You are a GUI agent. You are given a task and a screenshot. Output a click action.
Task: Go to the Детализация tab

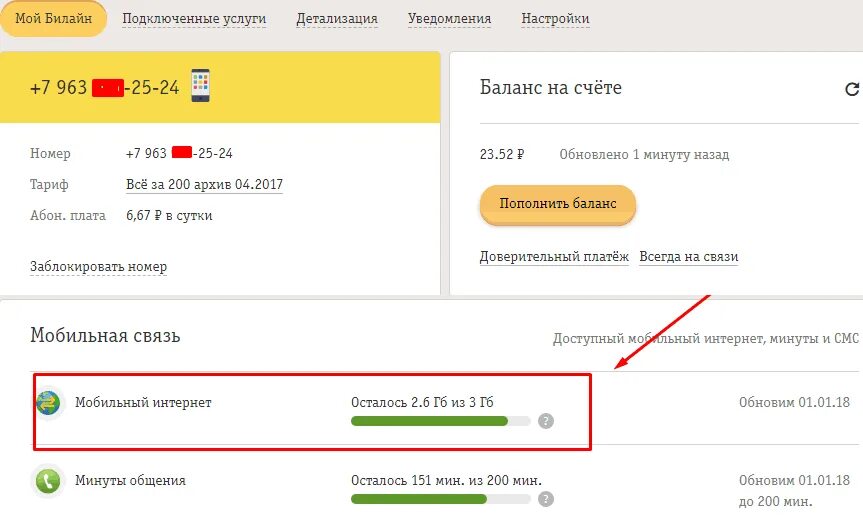coord(337,19)
